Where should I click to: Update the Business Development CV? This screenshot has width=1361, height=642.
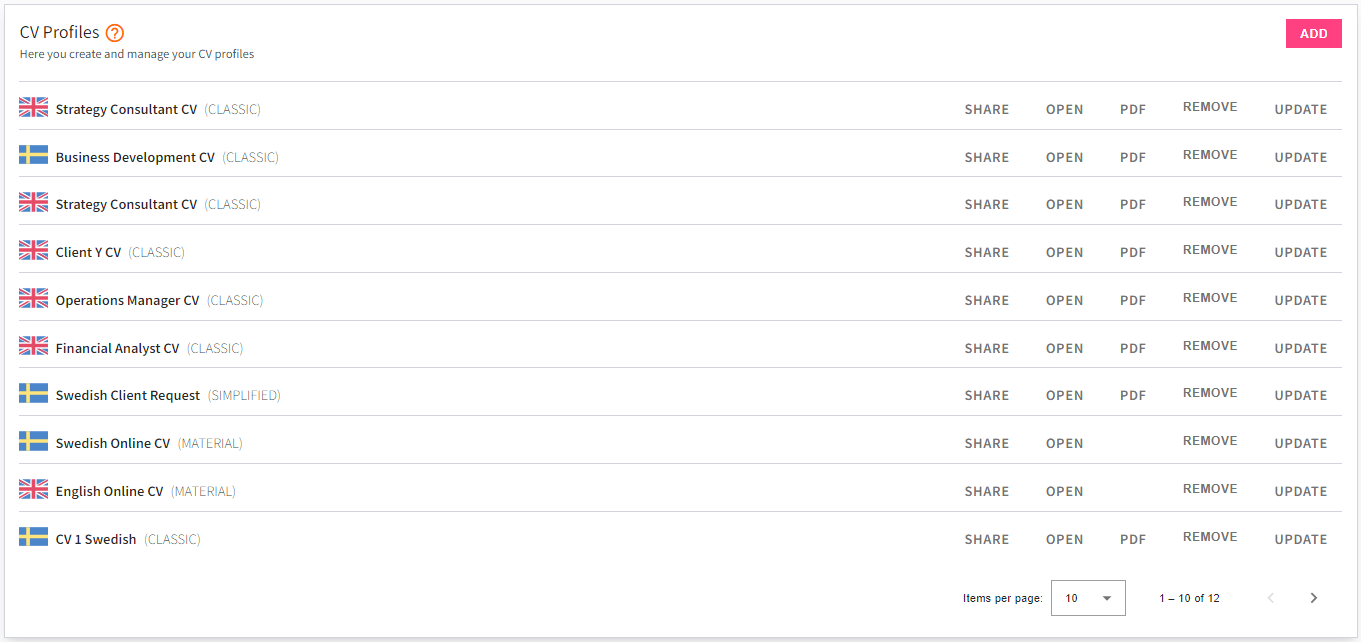(x=1300, y=157)
